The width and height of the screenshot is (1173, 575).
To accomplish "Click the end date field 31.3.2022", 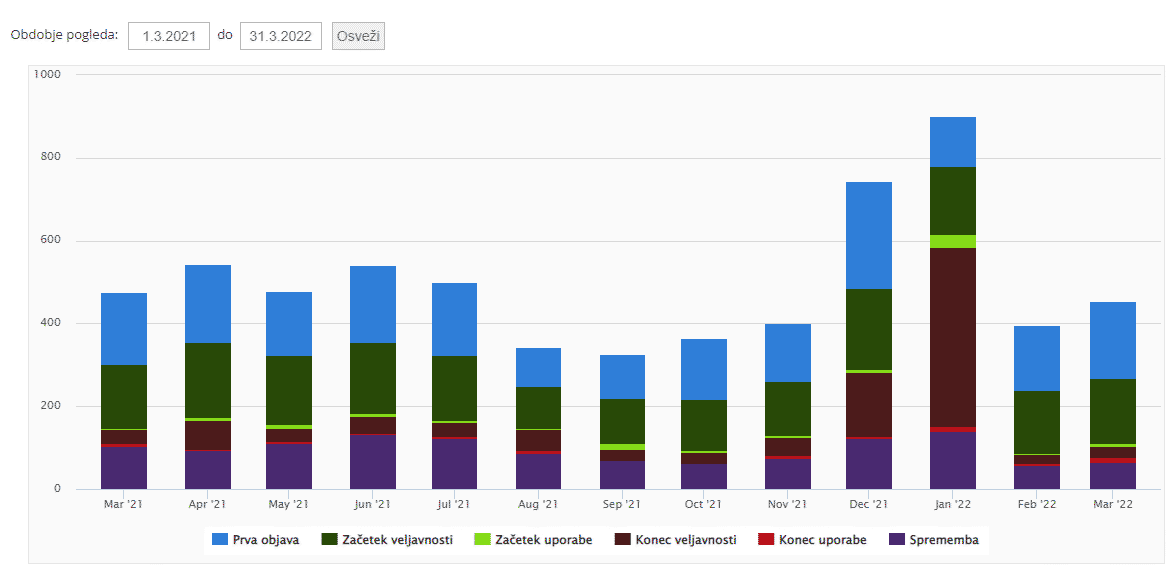I will (x=280, y=36).
